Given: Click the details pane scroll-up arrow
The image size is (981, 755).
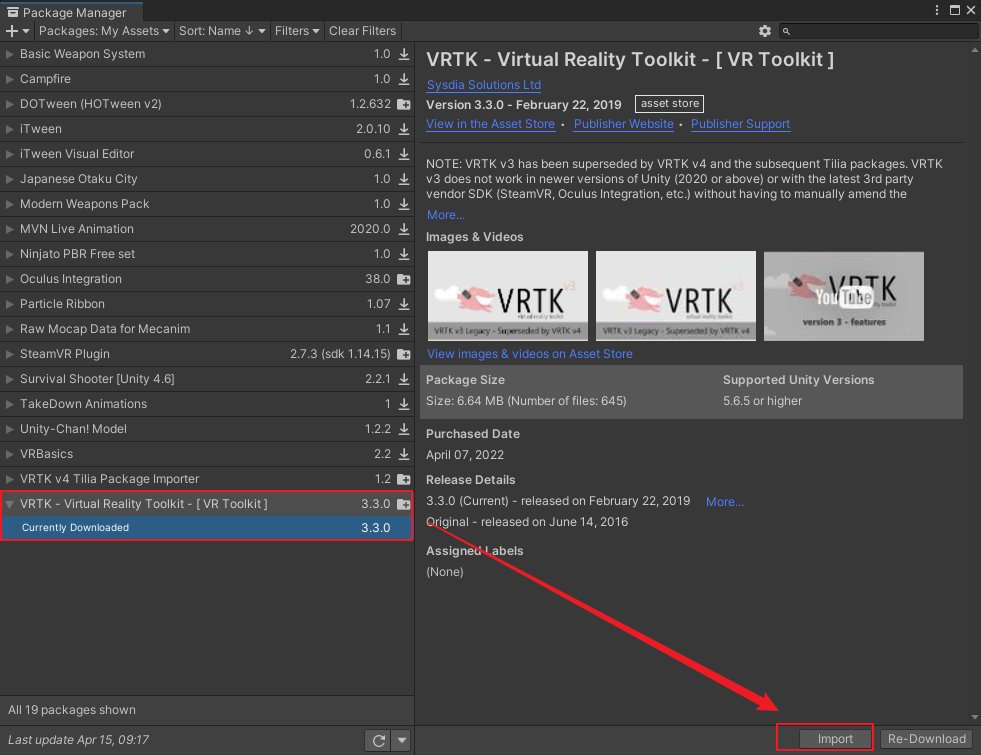Looking at the screenshot, I should tap(975, 50).
